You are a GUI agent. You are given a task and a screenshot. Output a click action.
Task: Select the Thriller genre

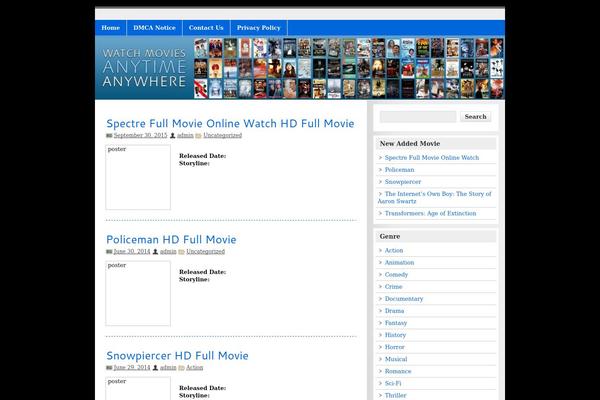point(395,395)
